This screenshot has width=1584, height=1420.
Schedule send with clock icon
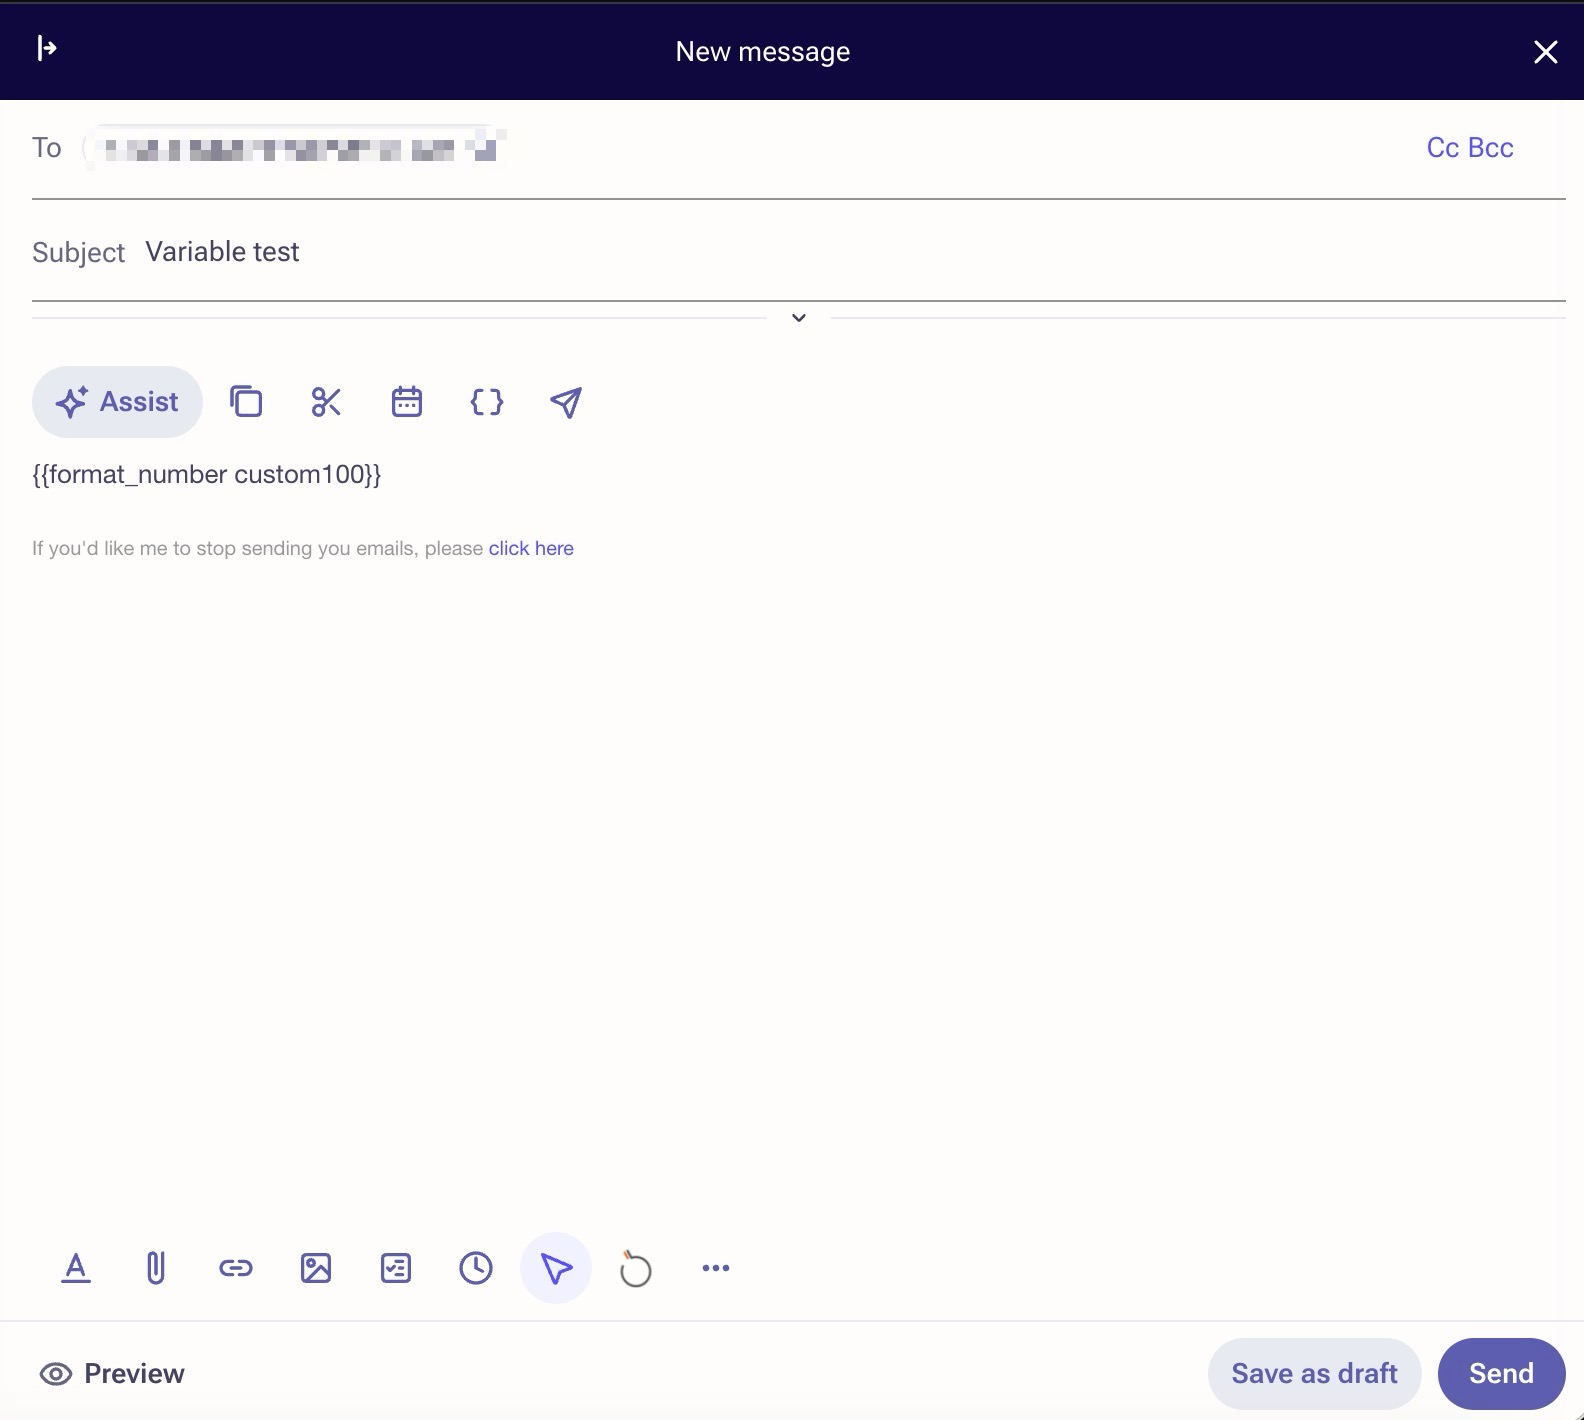tap(476, 1268)
